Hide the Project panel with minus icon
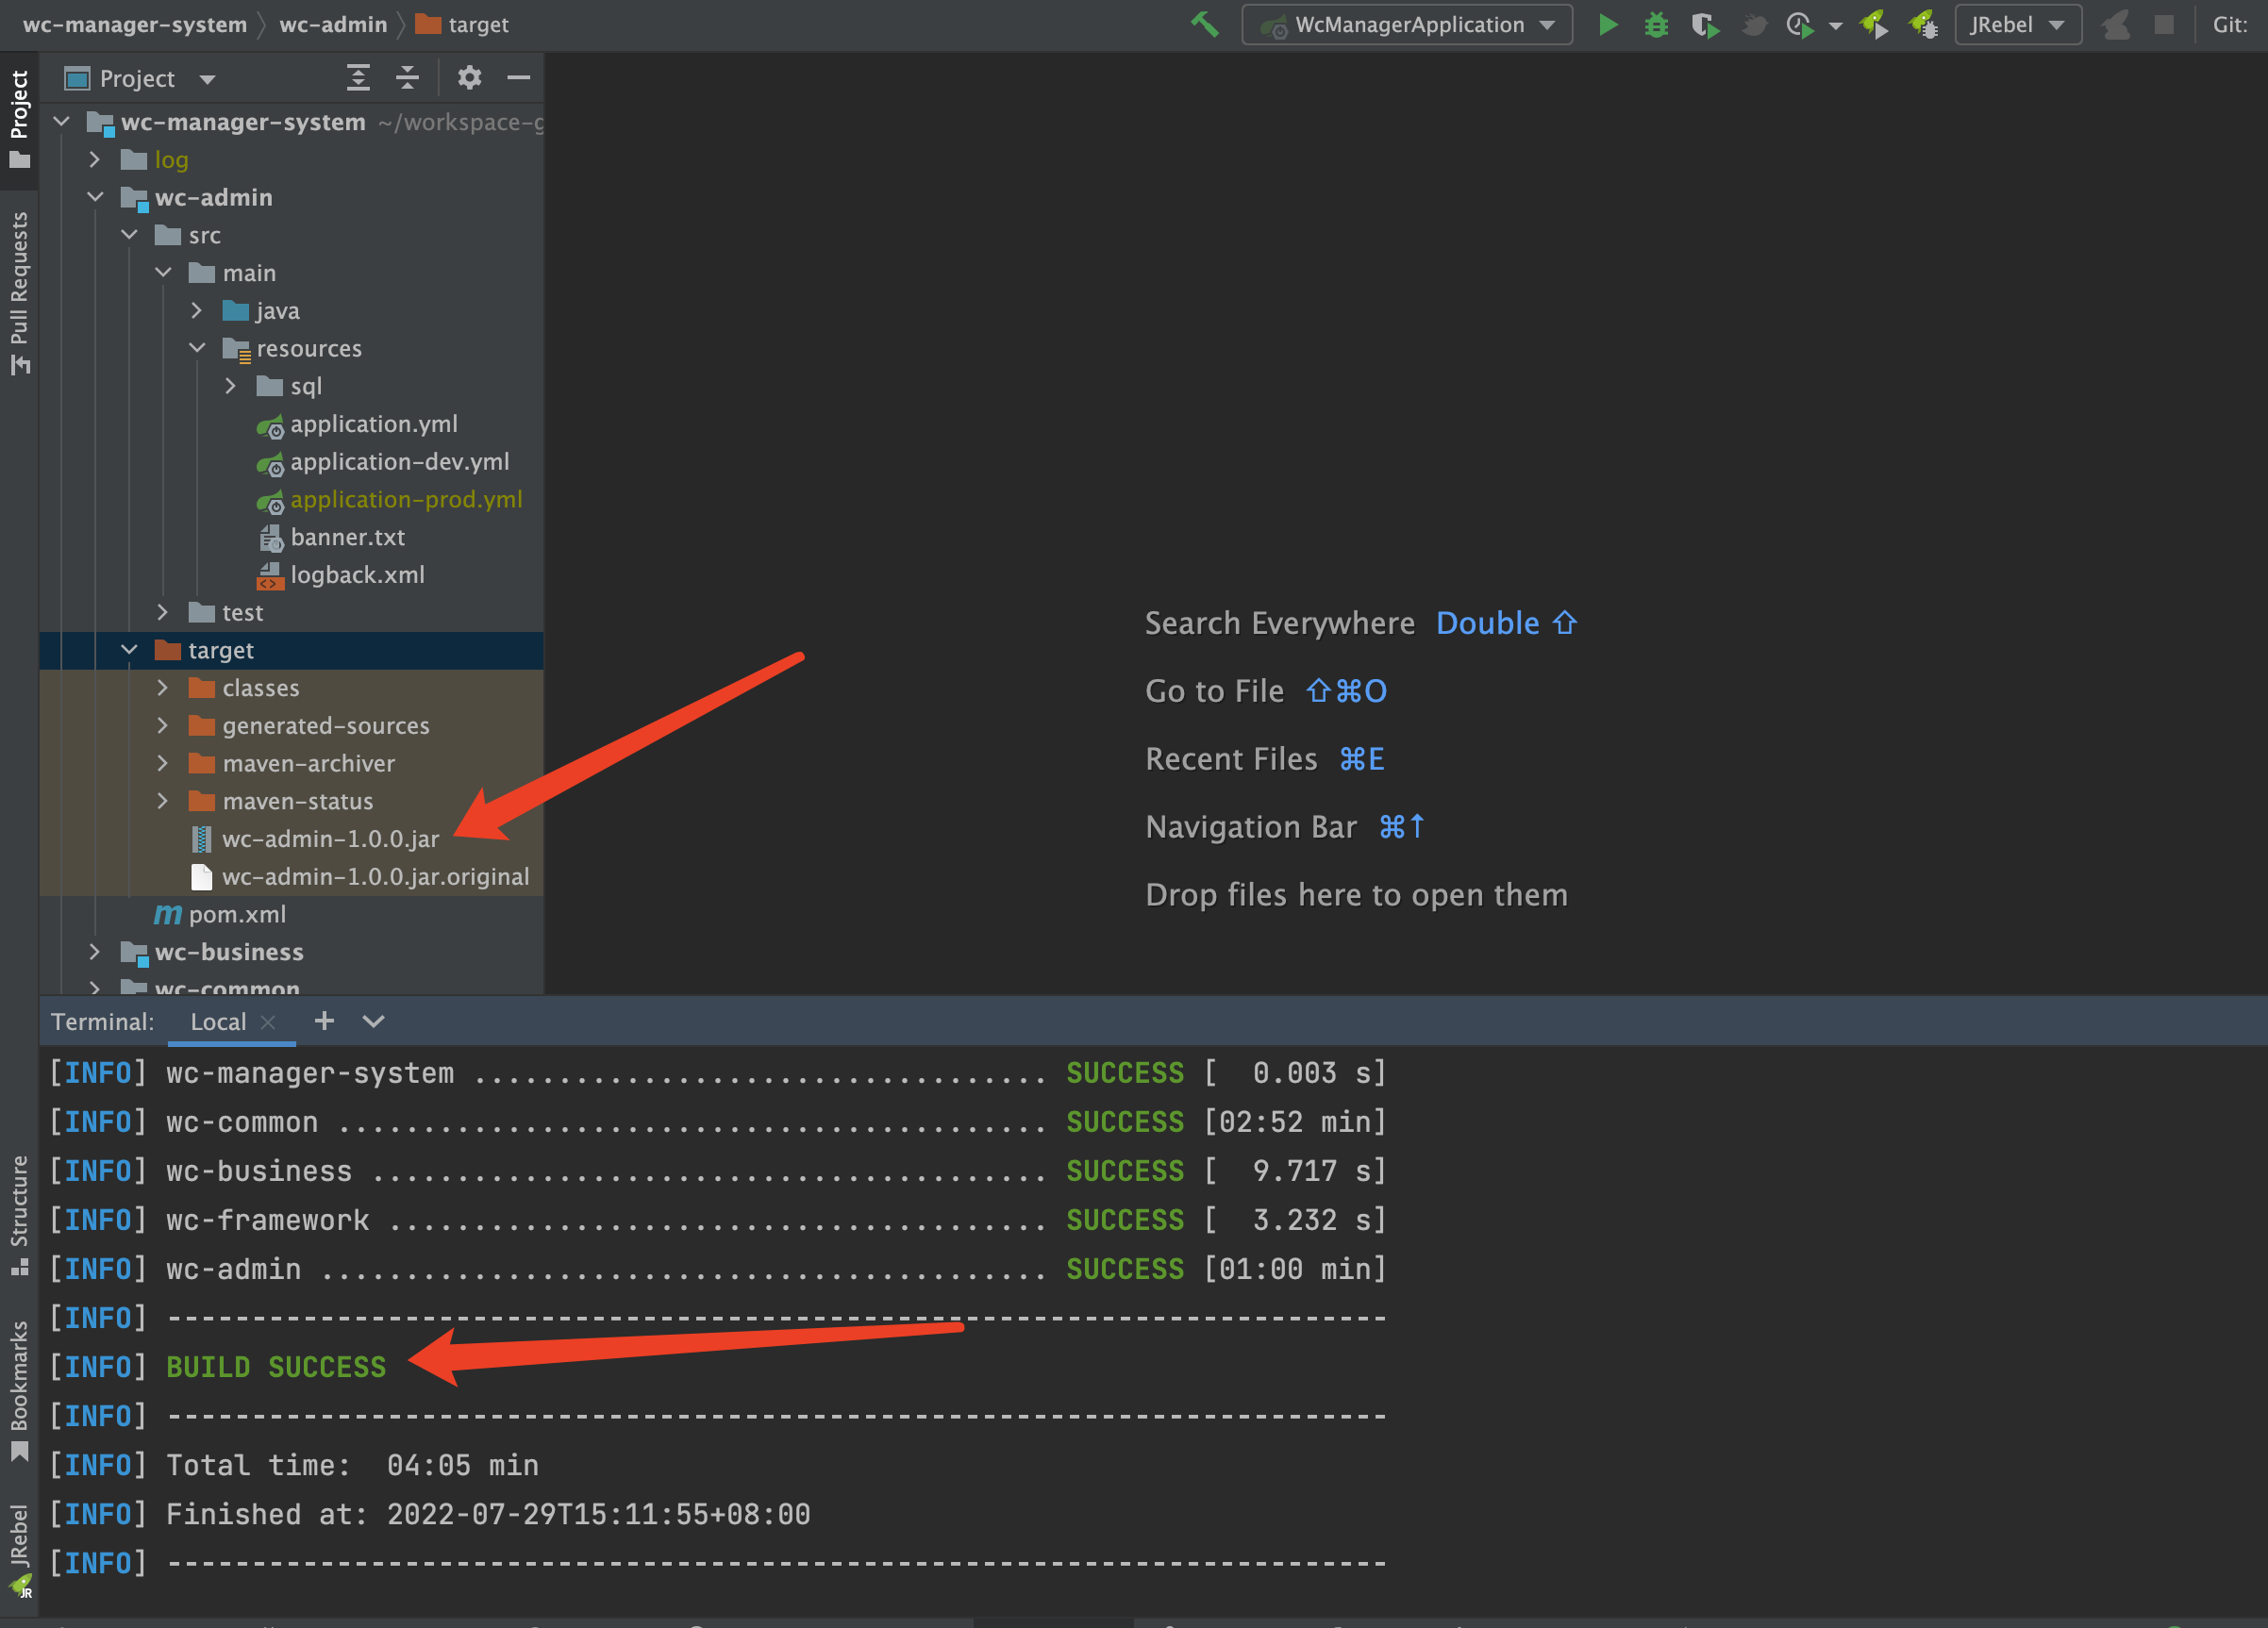2268x1628 pixels. pyautogui.click(x=518, y=77)
